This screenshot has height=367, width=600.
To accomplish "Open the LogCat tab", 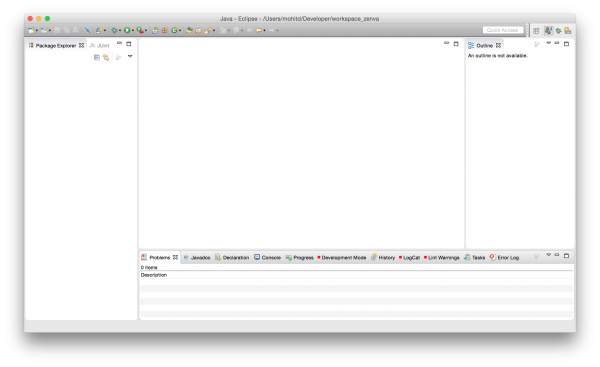I will click(x=409, y=258).
